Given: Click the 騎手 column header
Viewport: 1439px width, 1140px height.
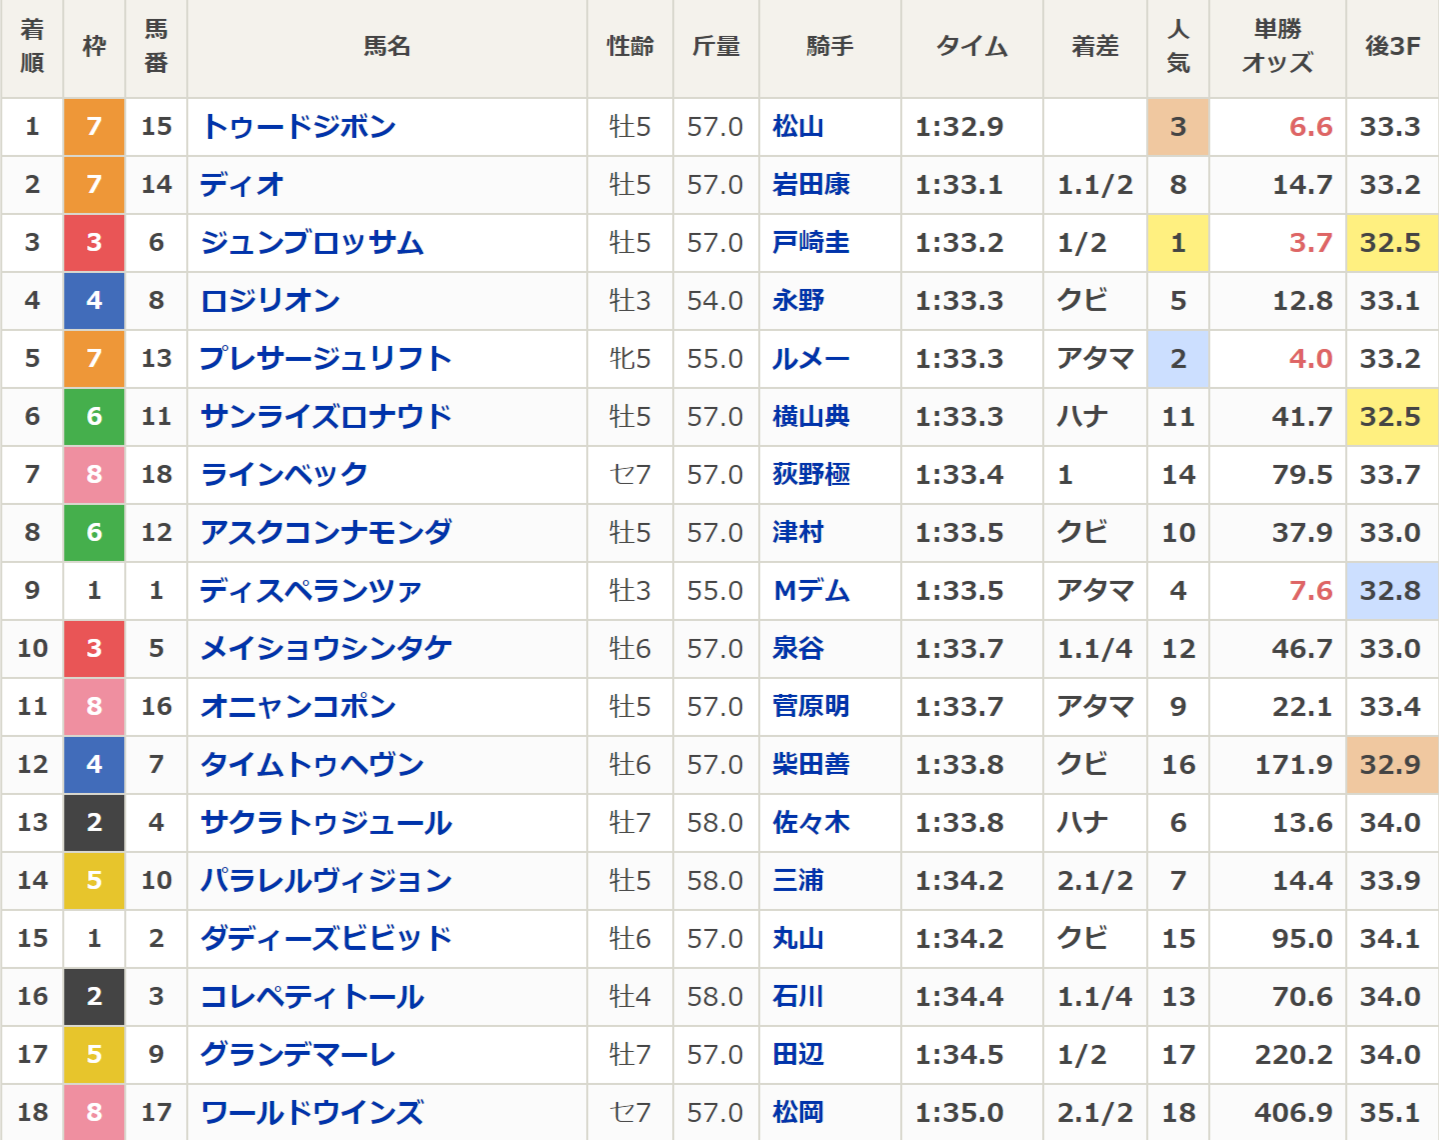Looking at the screenshot, I should click(830, 47).
